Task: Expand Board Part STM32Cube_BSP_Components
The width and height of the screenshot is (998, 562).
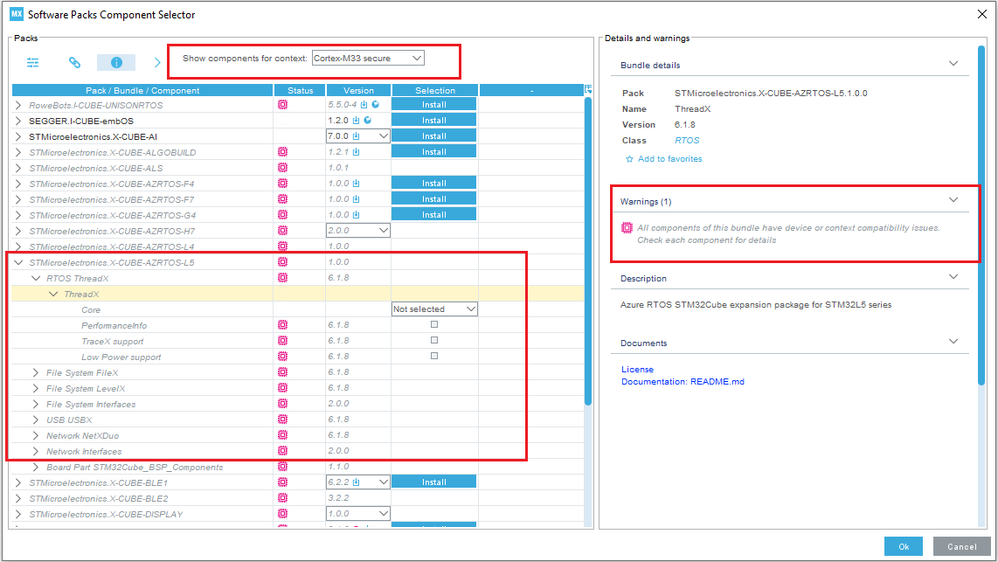Action: pyautogui.click(x=36, y=467)
